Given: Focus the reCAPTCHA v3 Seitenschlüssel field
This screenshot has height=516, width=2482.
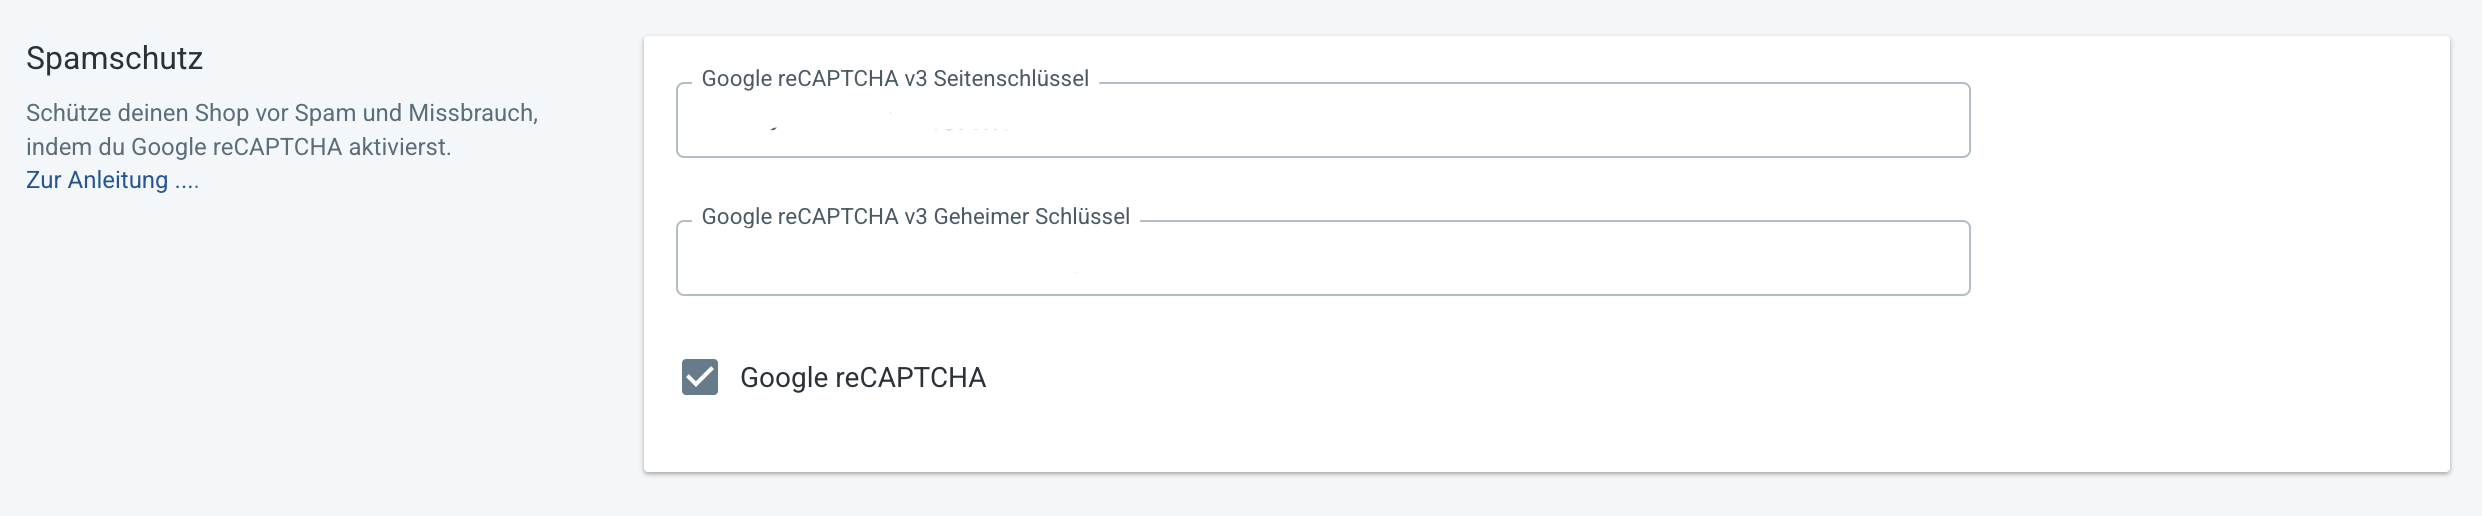Looking at the screenshot, I should click(1322, 122).
